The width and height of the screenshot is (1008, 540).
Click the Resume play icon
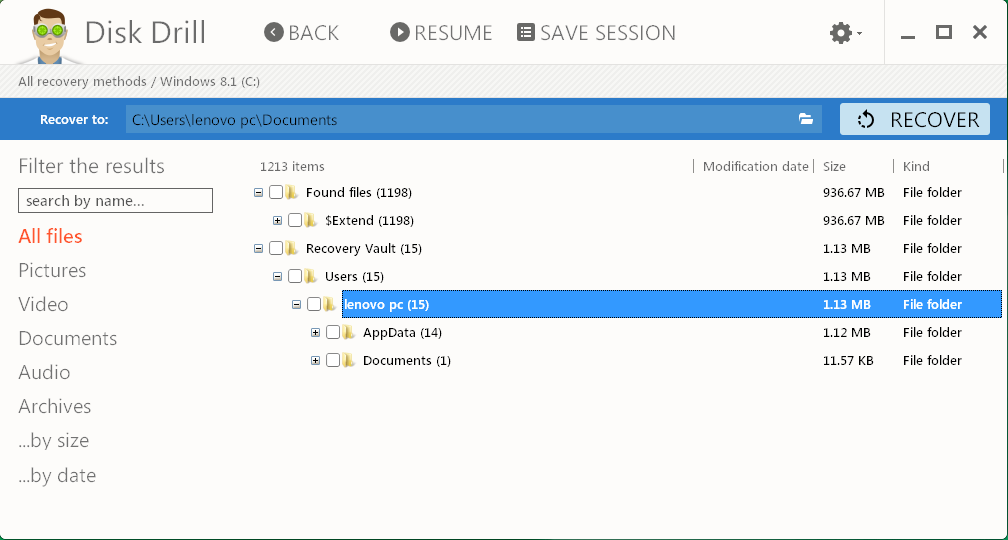click(x=400, y=33)
